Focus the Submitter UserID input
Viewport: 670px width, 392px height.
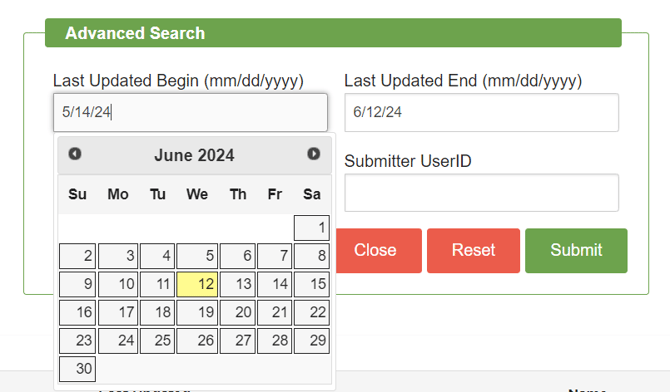pyautogui.click(x=482, y=193)
